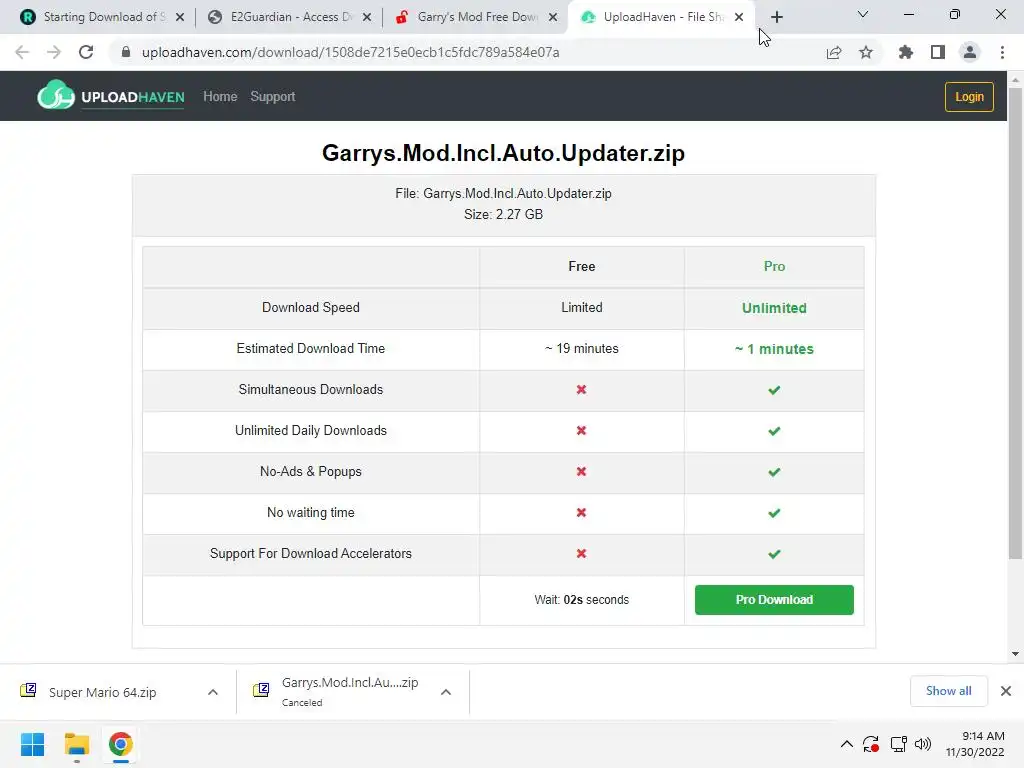The height and width of the screenshot is (768, 1024).
Task: Click the Super Mario 64.zip file icon
Action: 28,690
